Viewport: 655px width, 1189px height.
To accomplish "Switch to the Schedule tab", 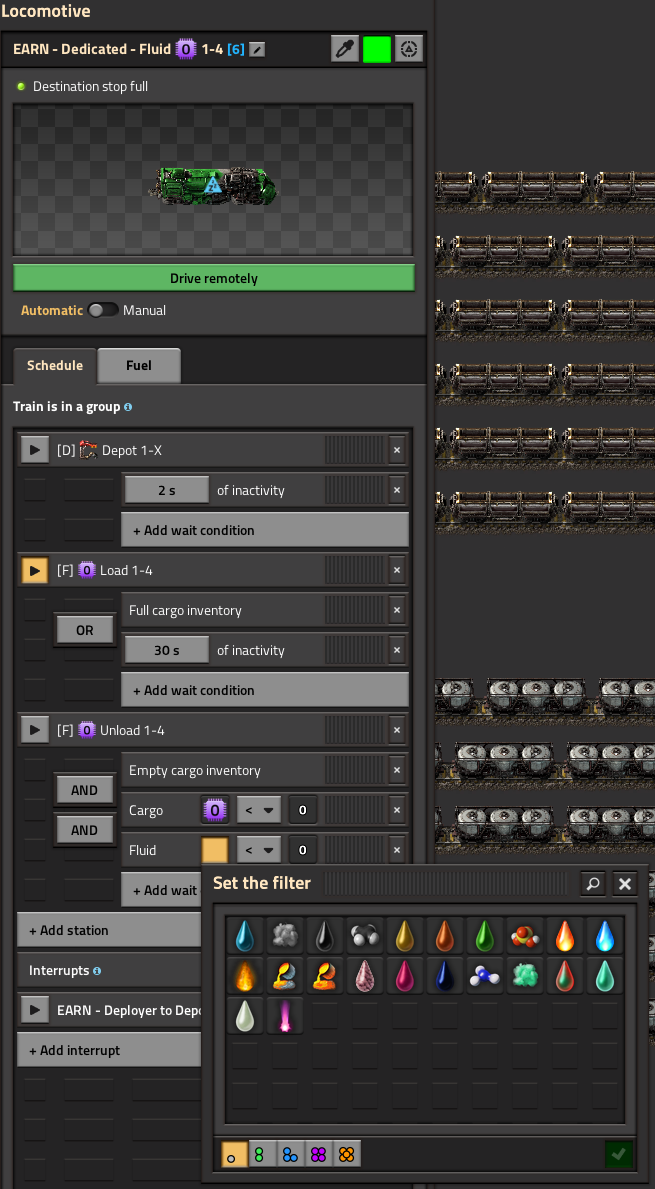I will (x=55, y=365).
